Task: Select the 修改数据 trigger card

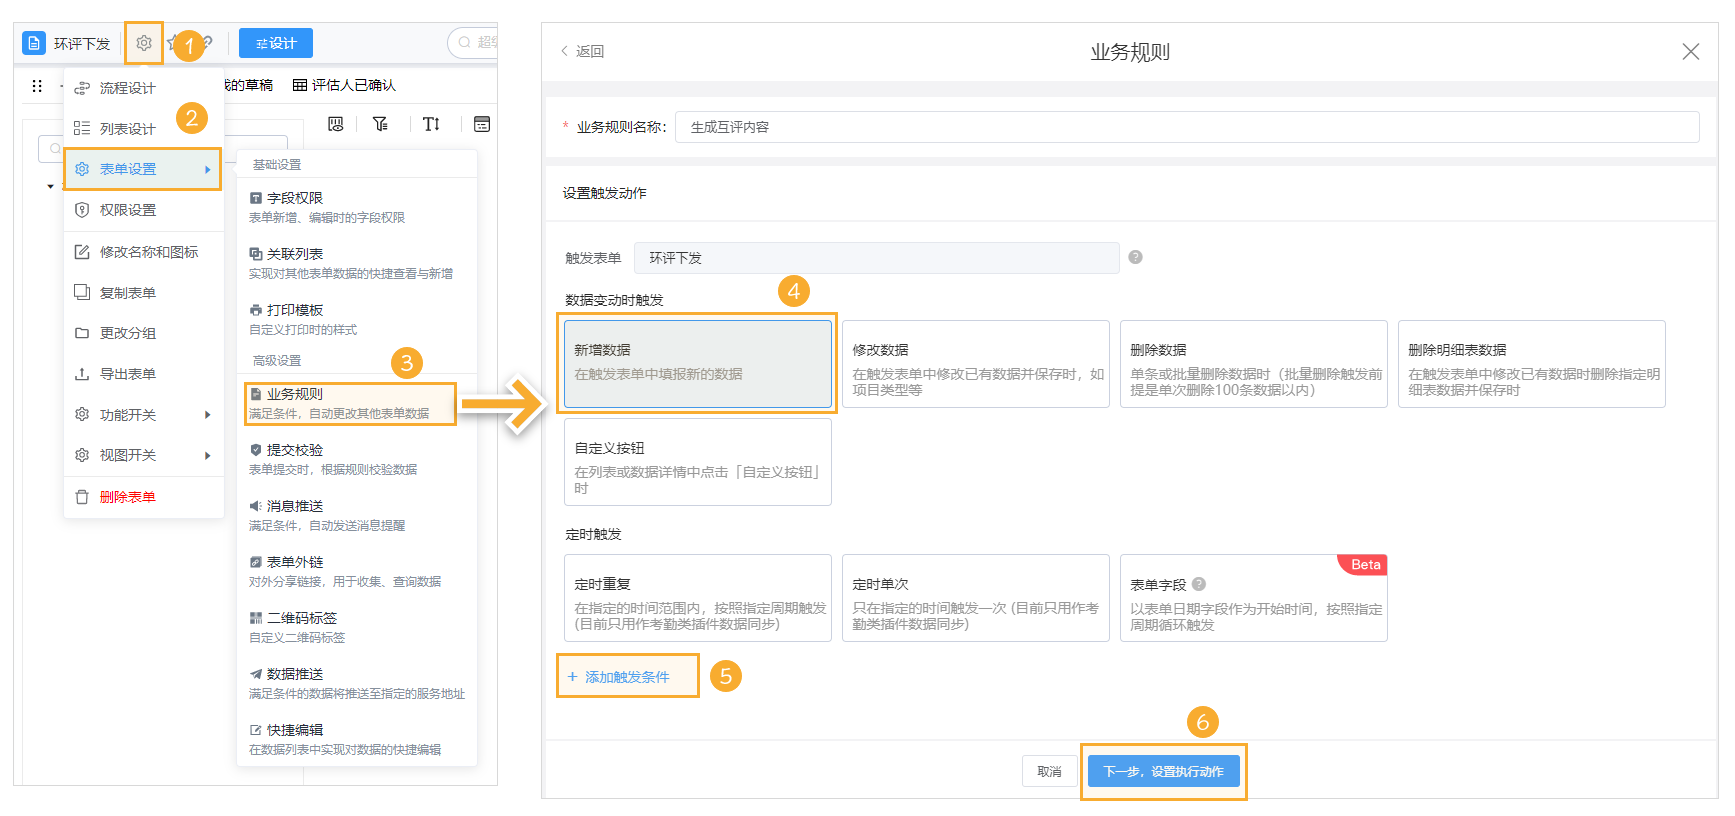Action: click(x=975, y=363)
